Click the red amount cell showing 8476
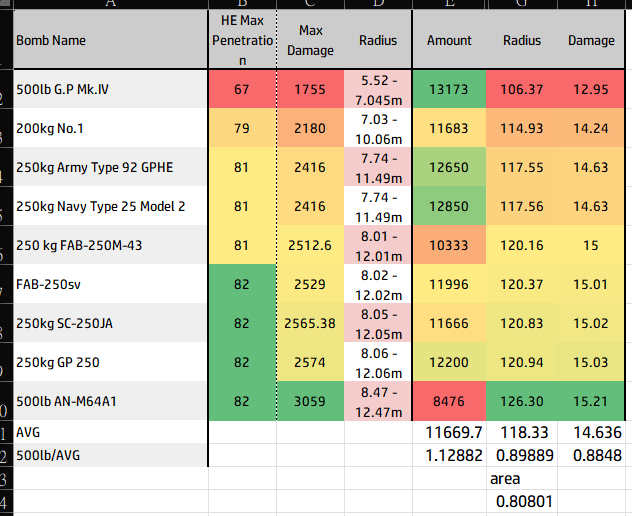The image size is (632, 516). [x=449, y=401]
